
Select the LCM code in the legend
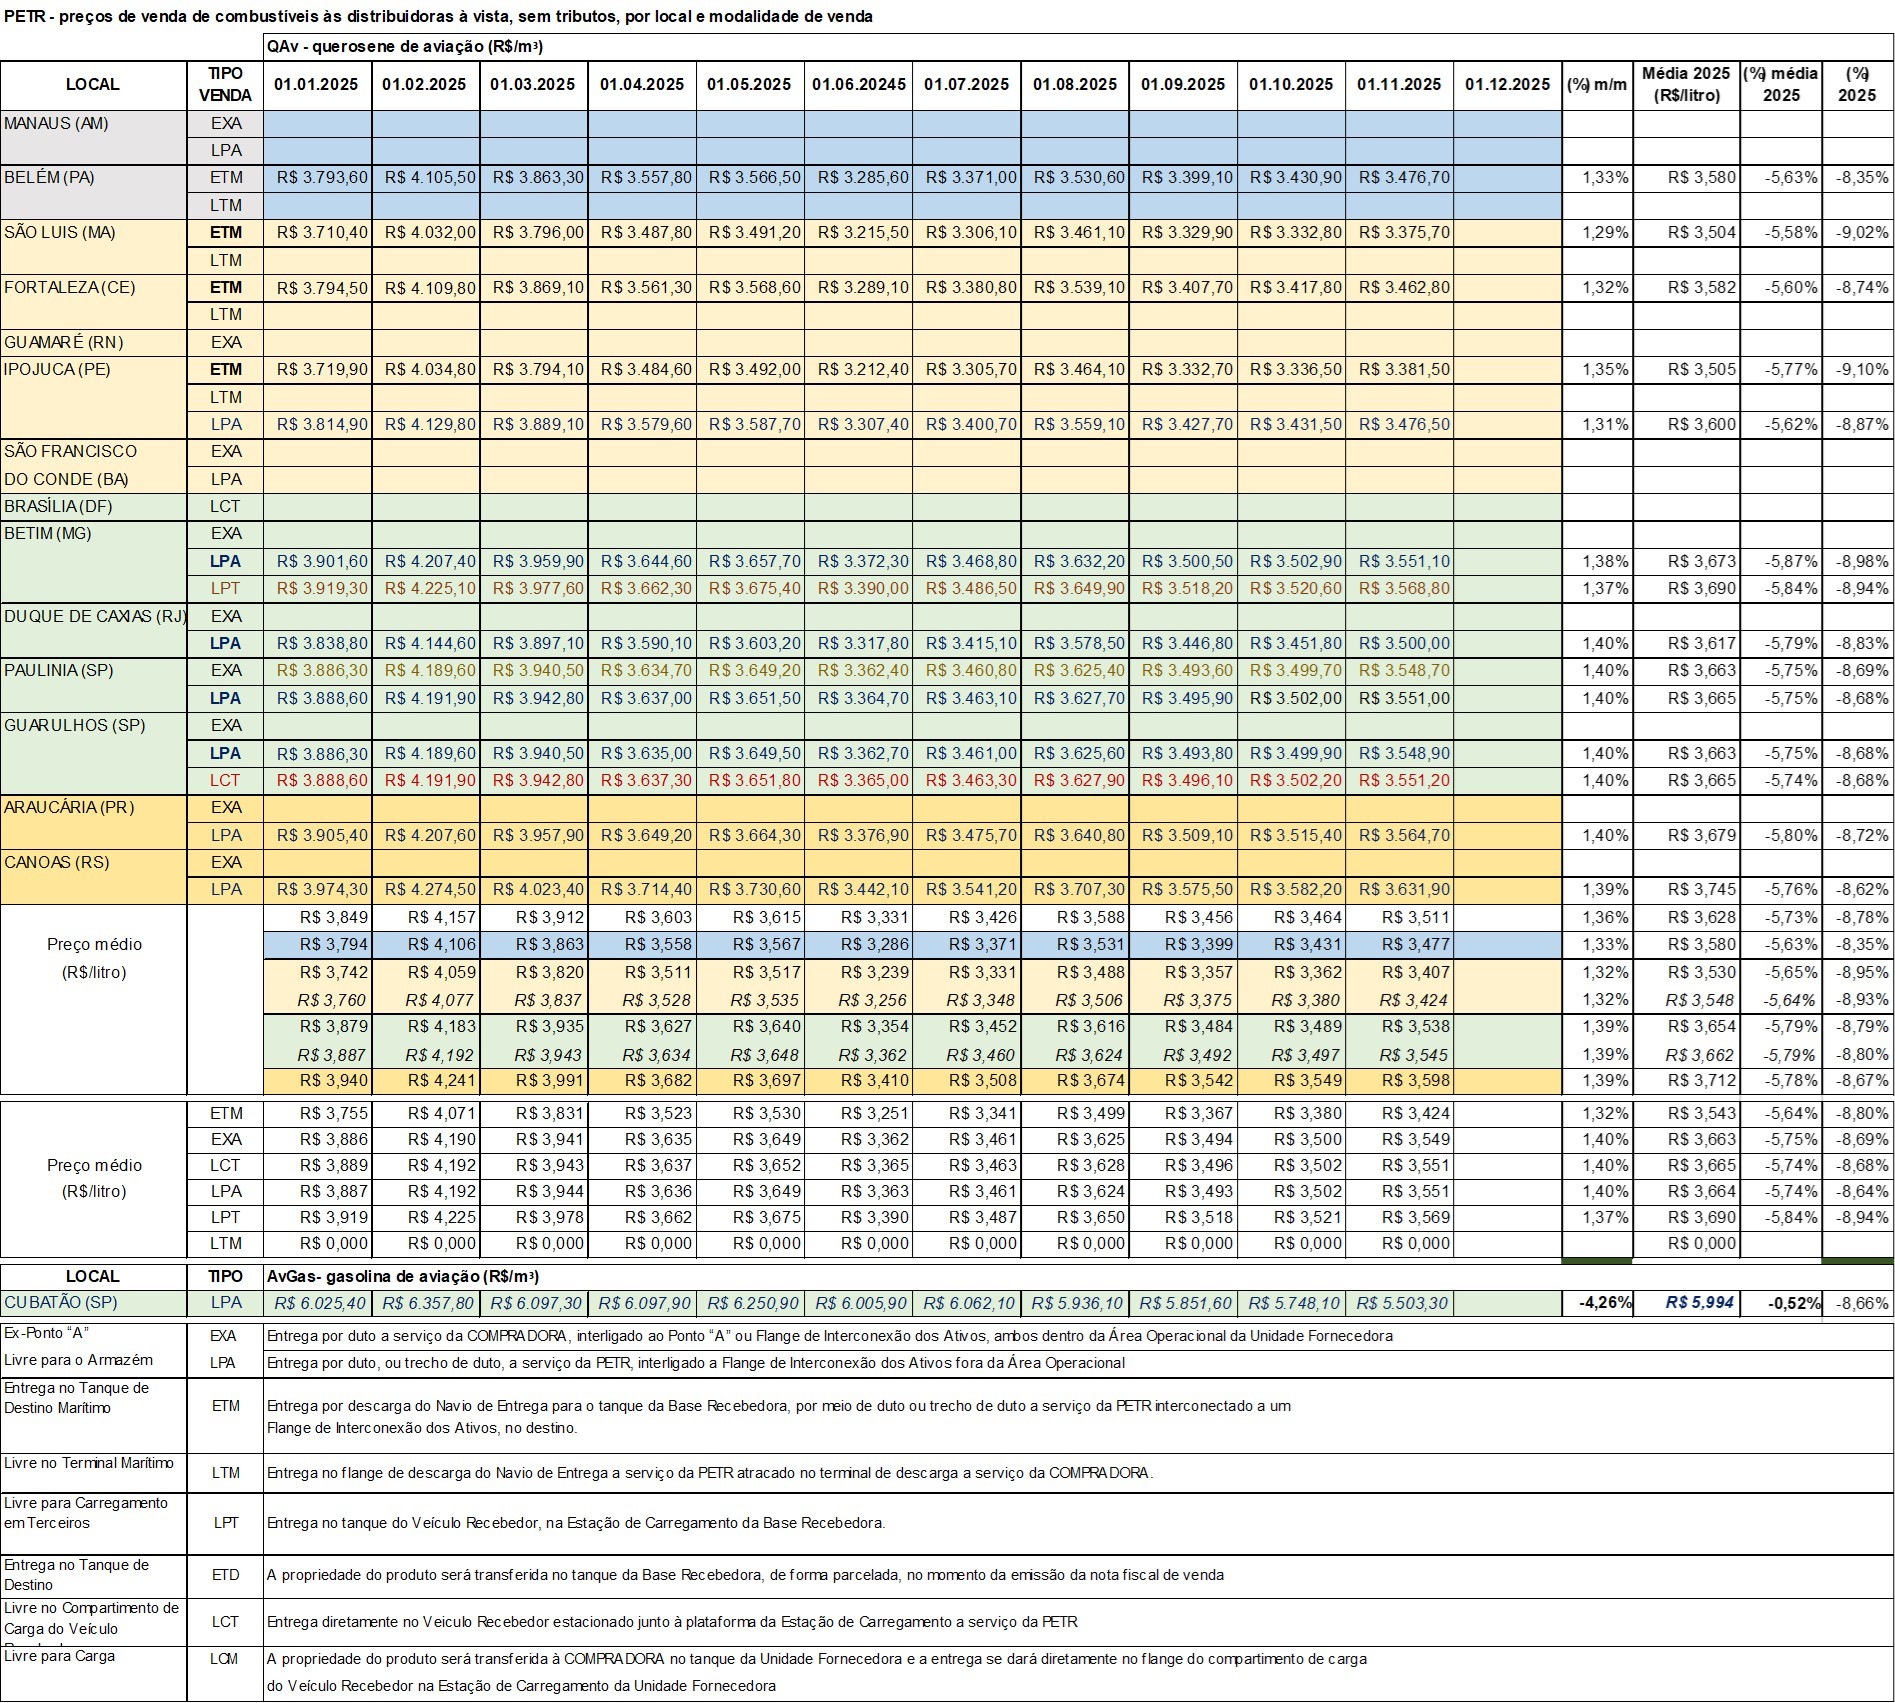[x=225, y=1659]
